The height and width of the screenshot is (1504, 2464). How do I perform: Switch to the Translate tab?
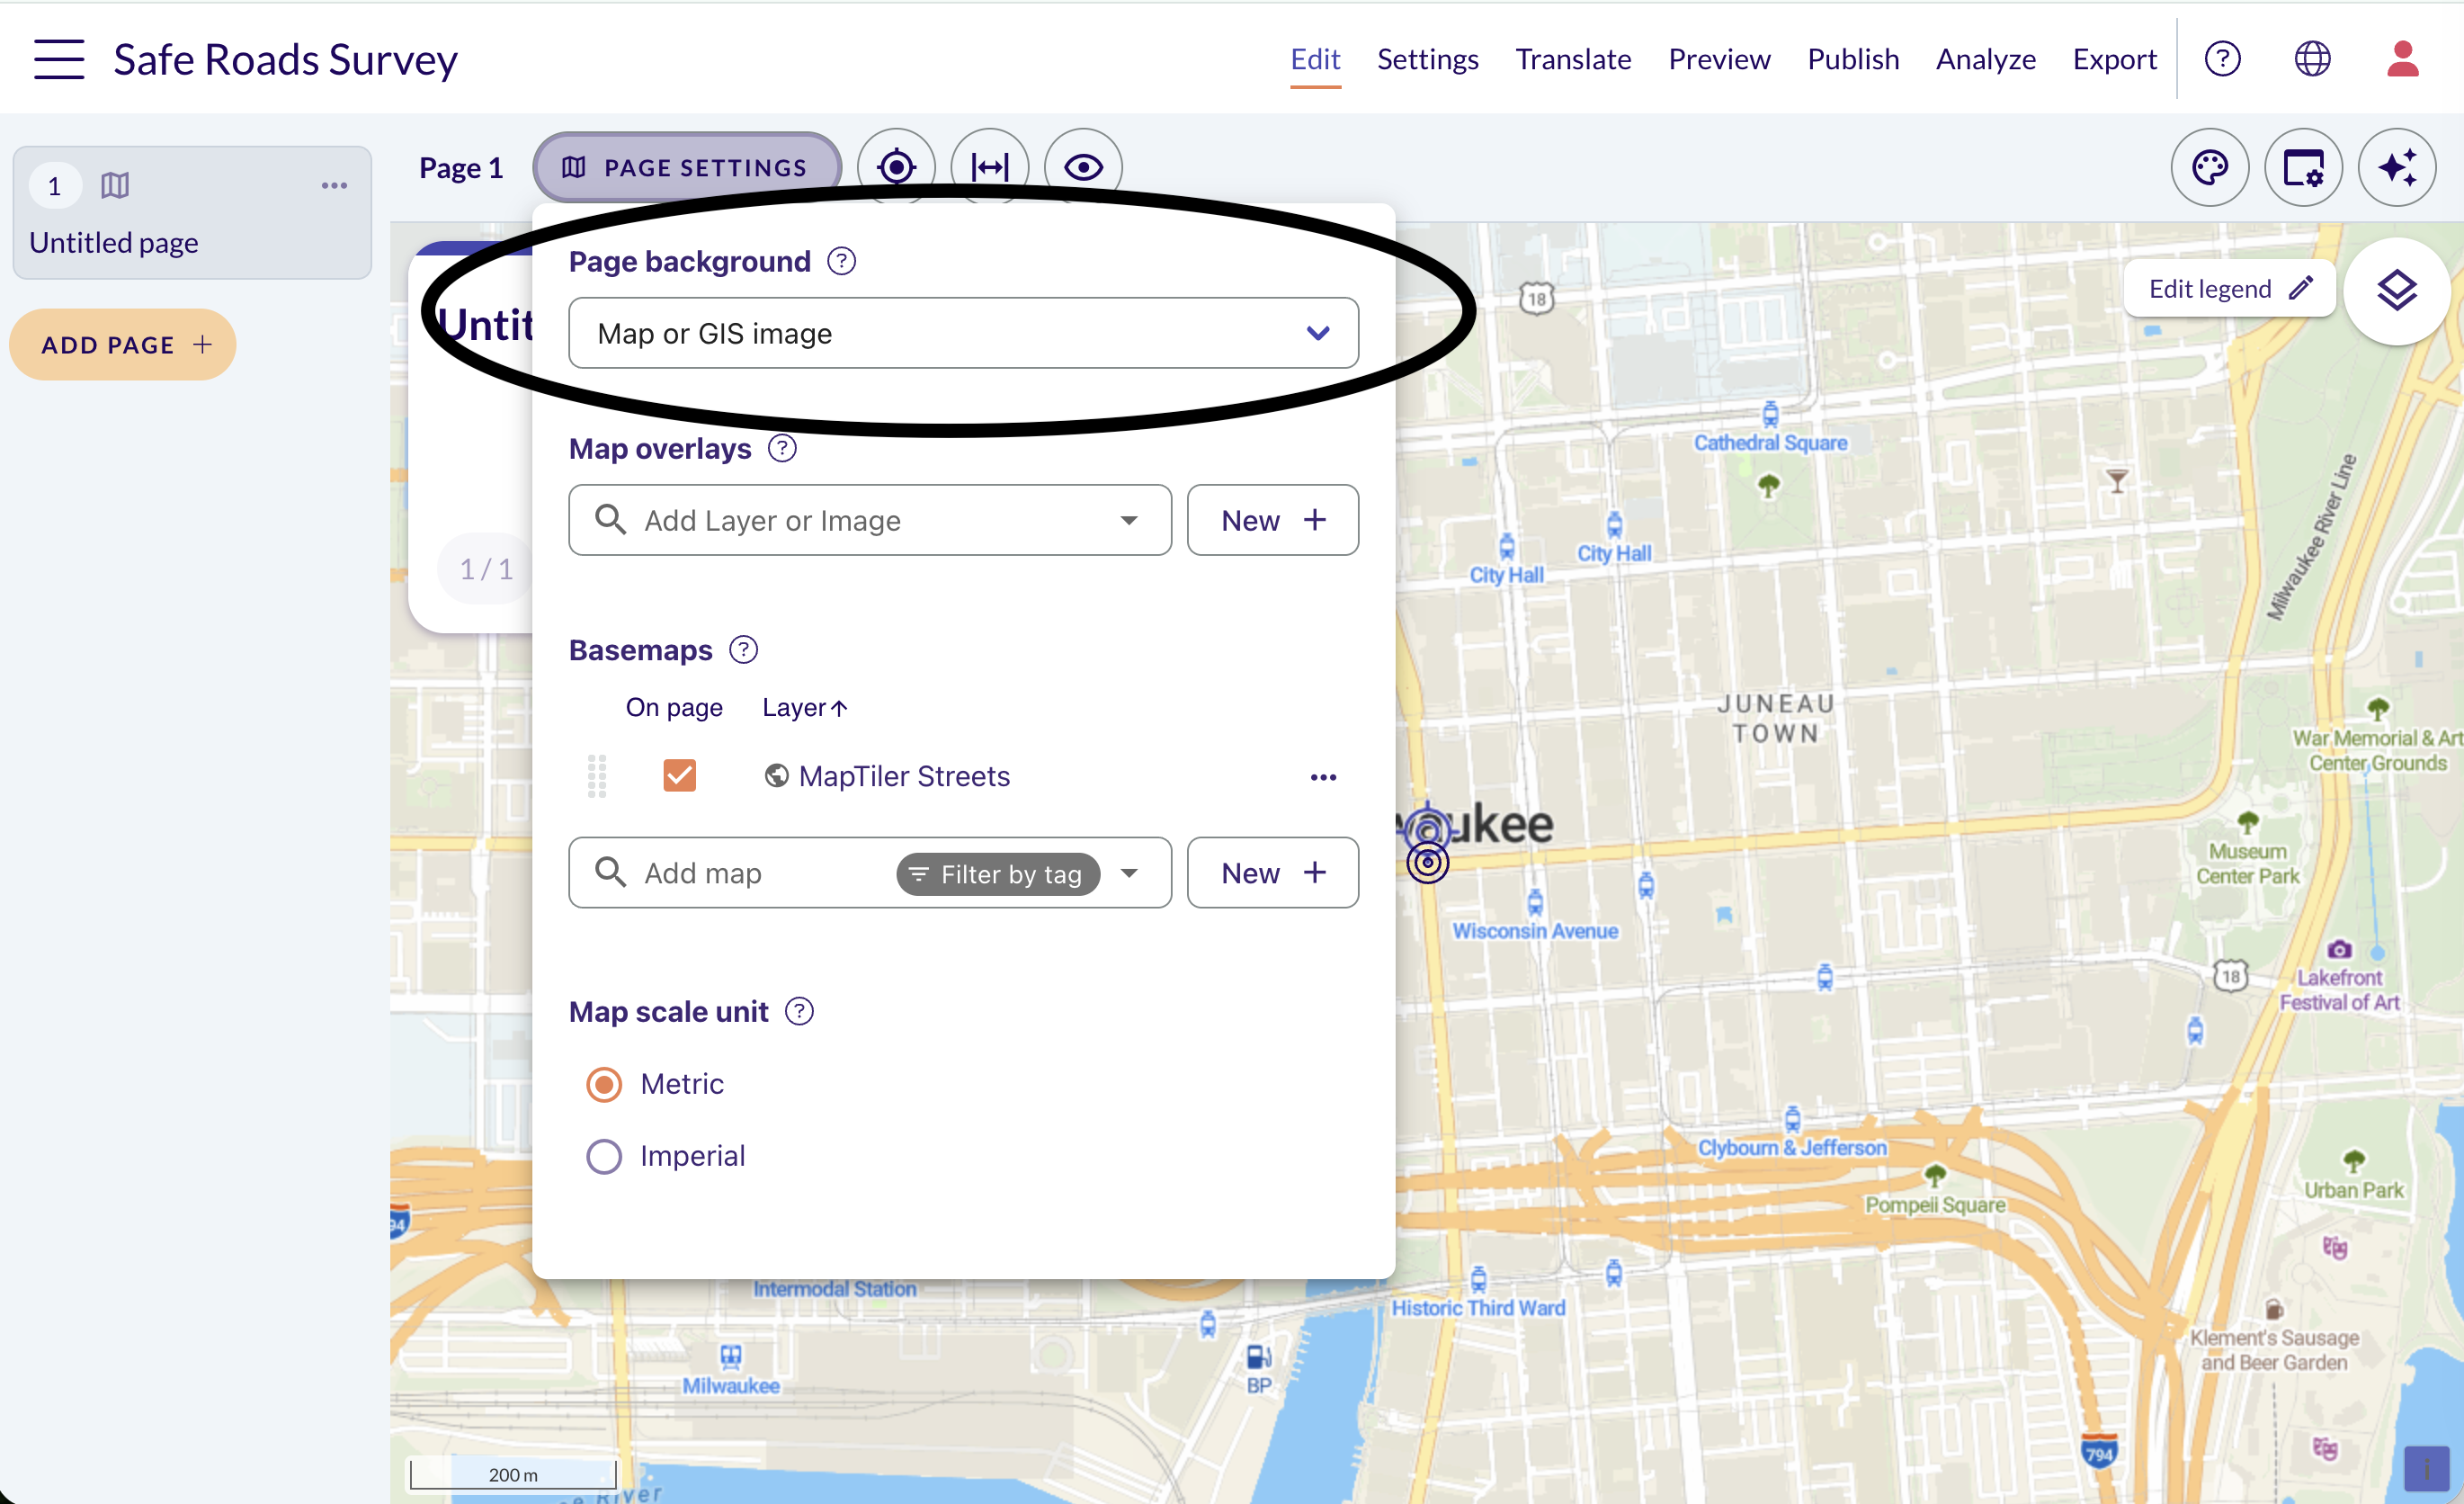[1573, 59]
